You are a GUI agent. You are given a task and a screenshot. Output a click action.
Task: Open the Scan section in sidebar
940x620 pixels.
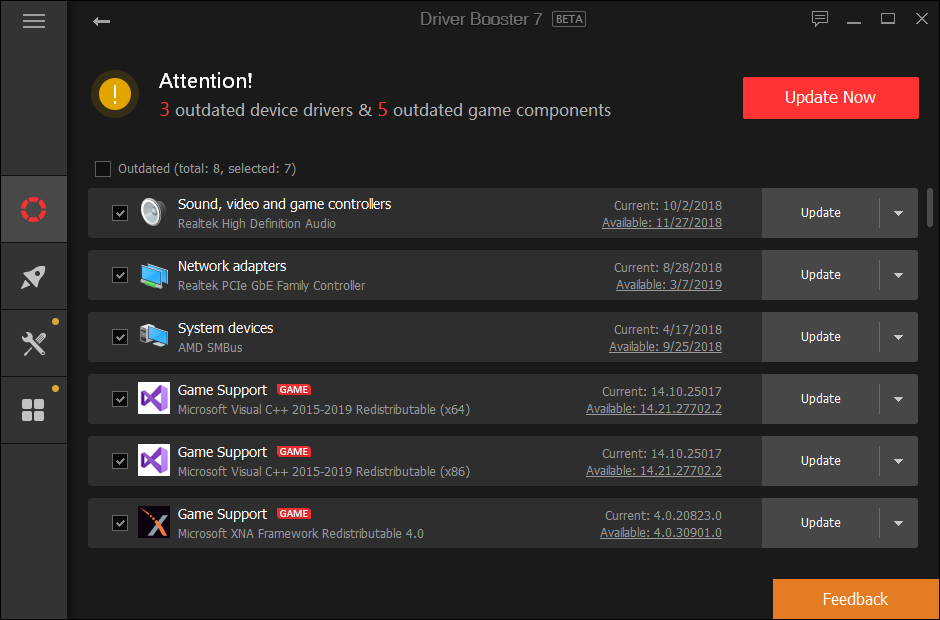[x=34, y=209]
